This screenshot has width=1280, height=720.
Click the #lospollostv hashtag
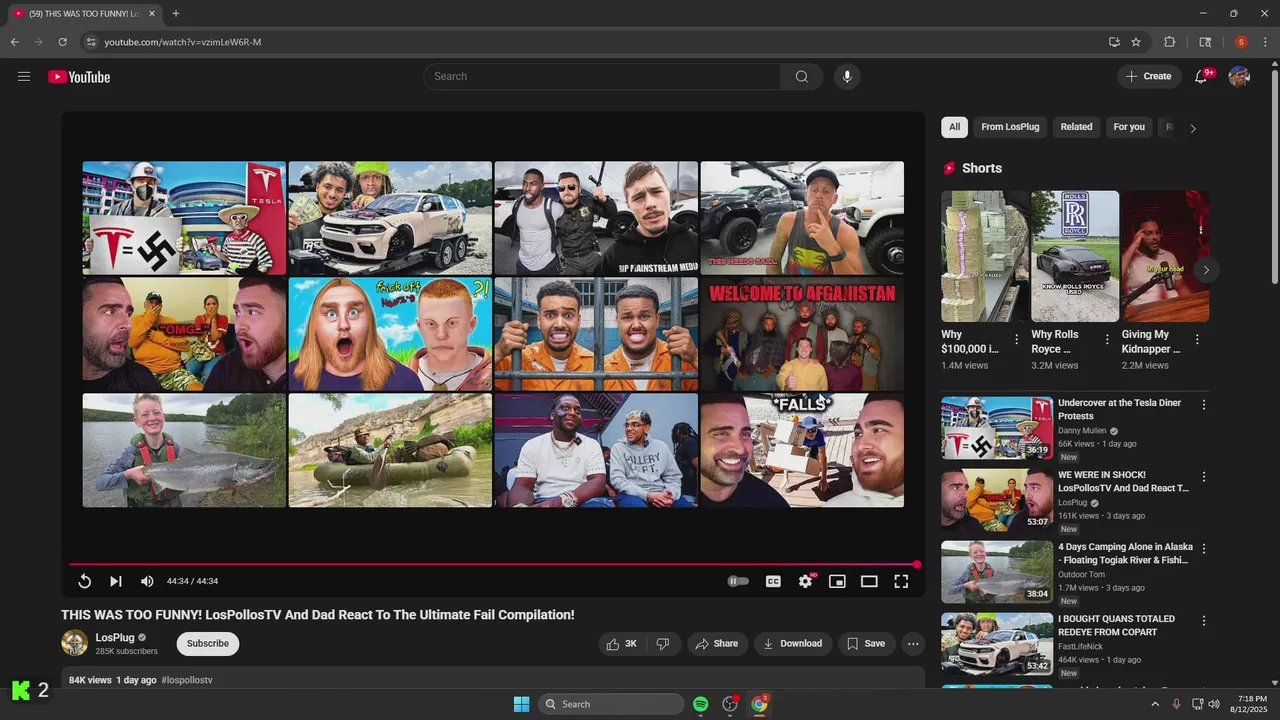tap(187, 680)
